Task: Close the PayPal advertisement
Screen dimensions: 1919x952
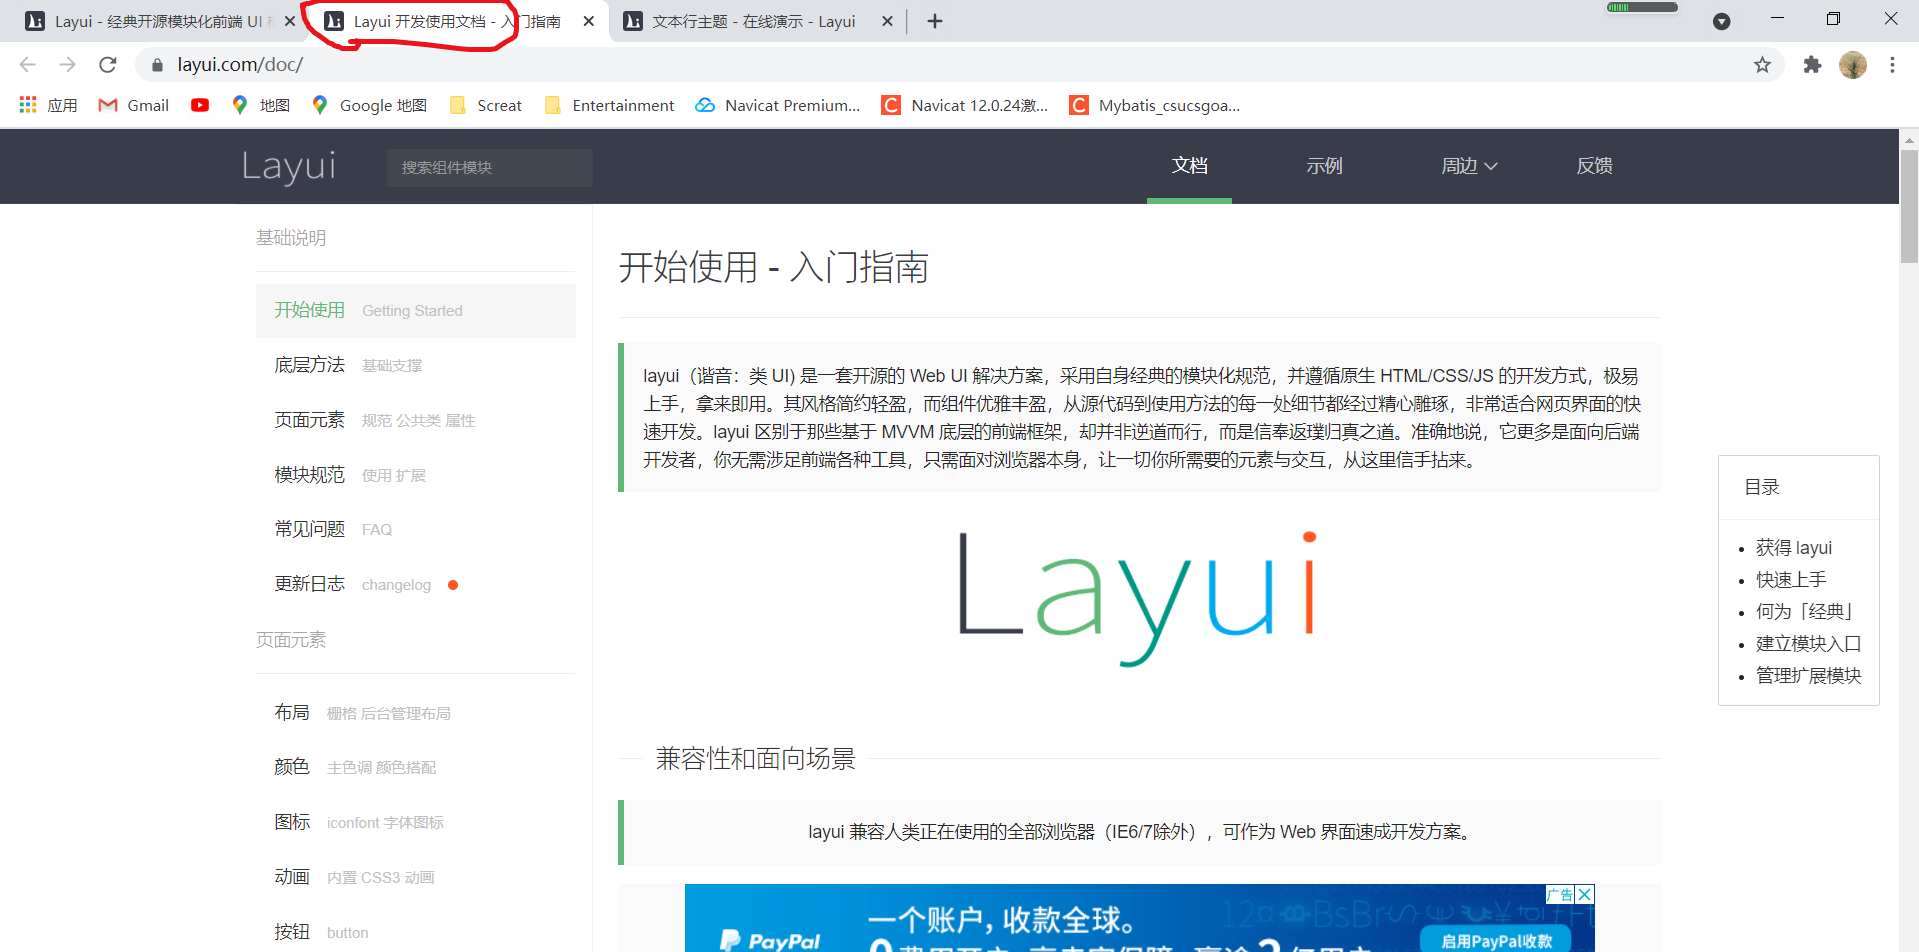Action: 1584,893
